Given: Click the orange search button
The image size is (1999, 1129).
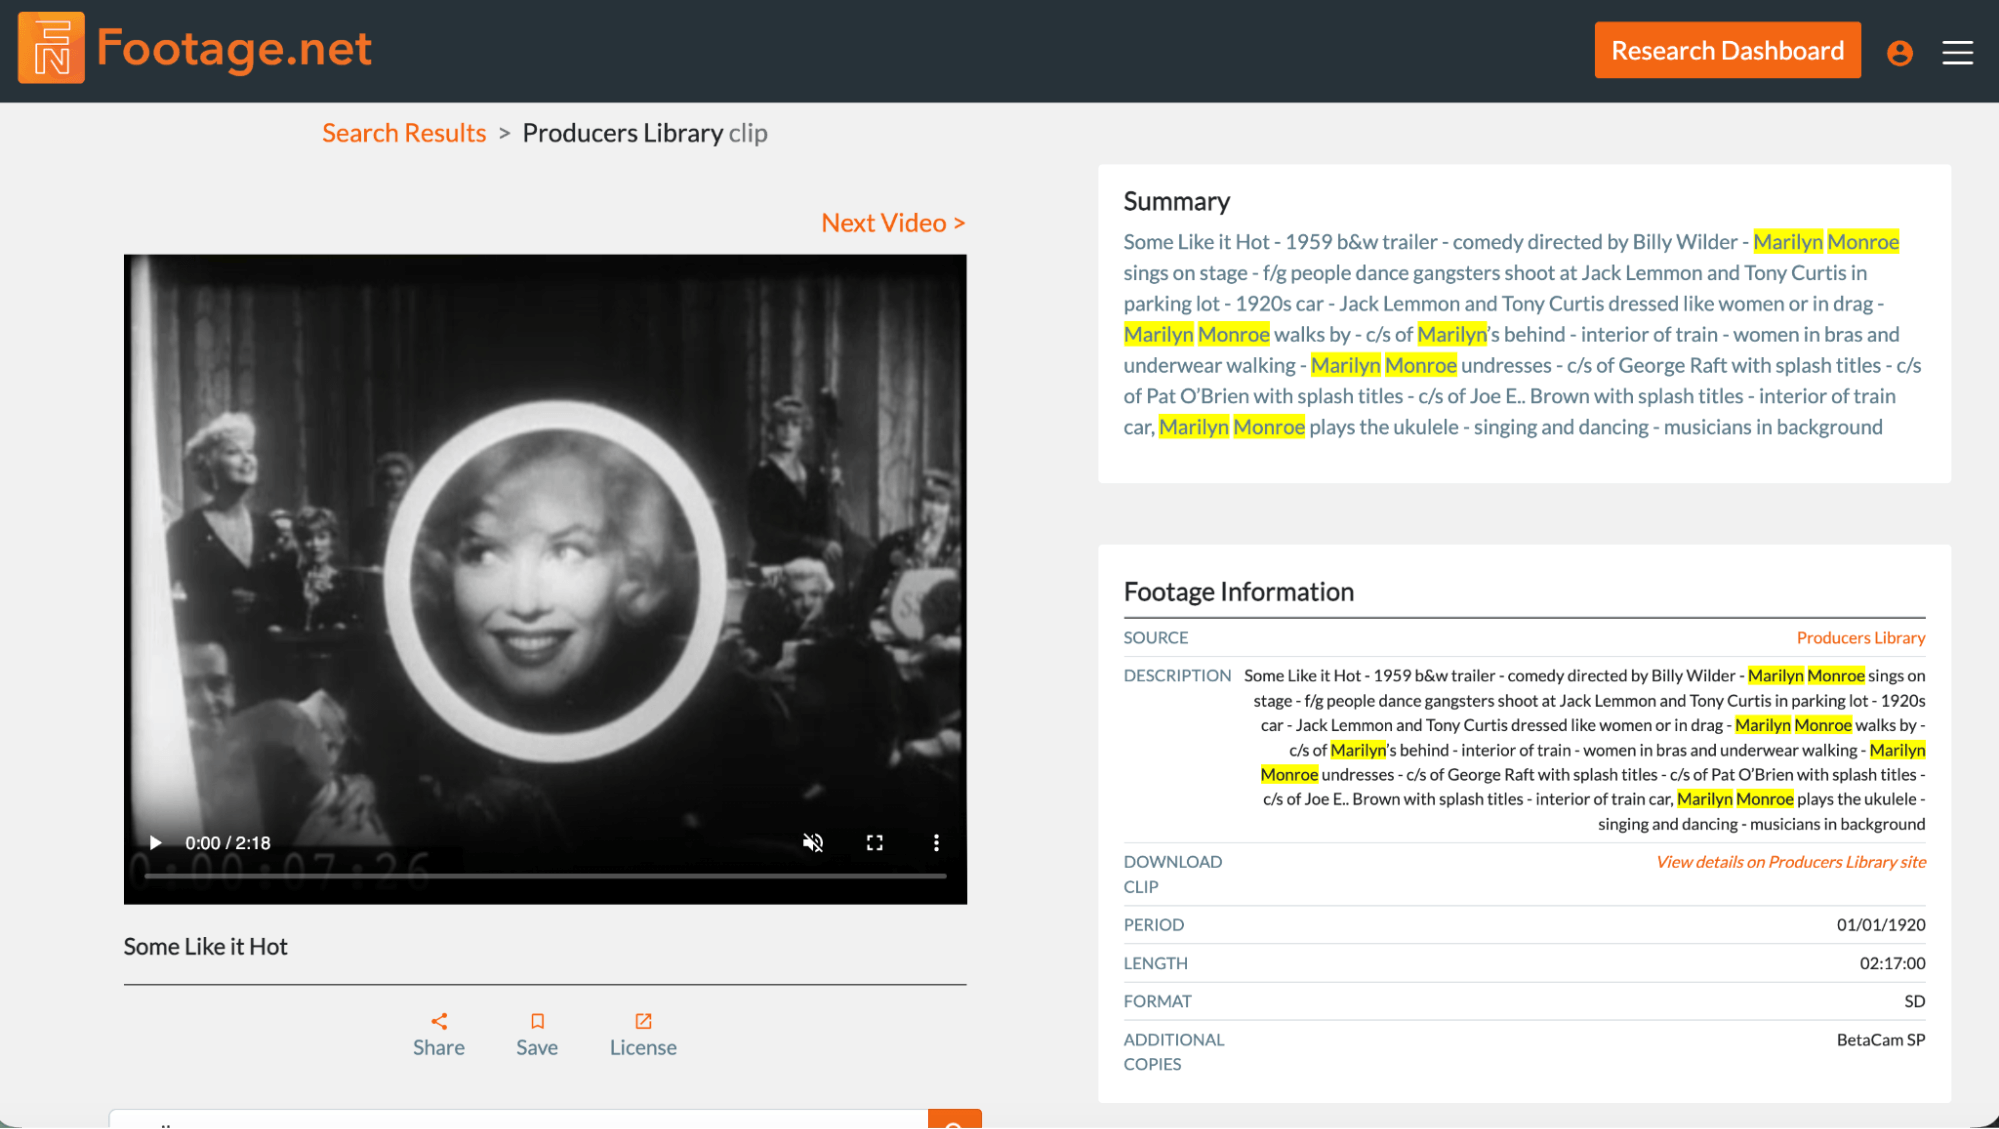Looking at the screenshot, I should pos(954,1119).
